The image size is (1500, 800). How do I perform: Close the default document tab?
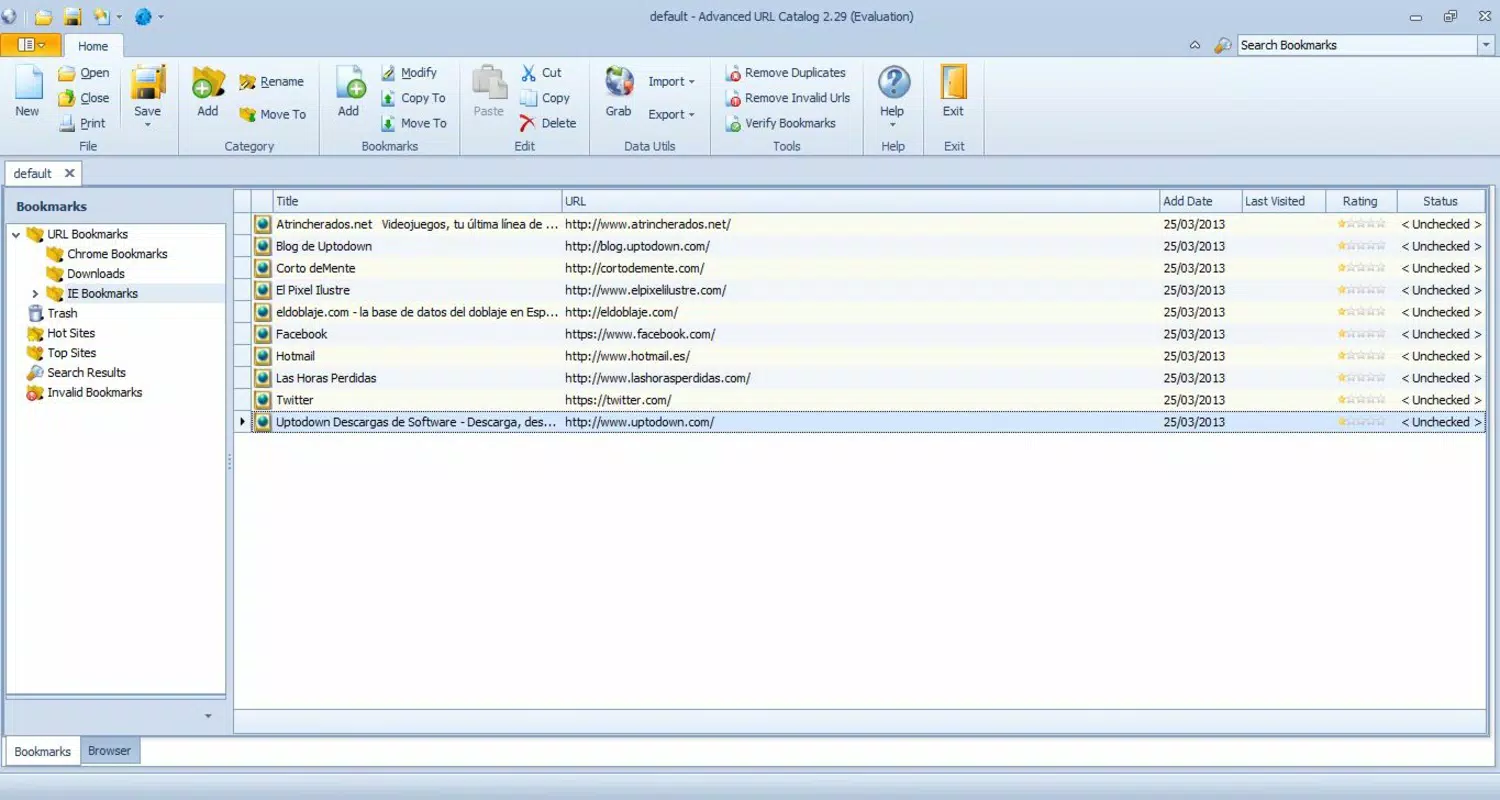(x=69, y=173)
